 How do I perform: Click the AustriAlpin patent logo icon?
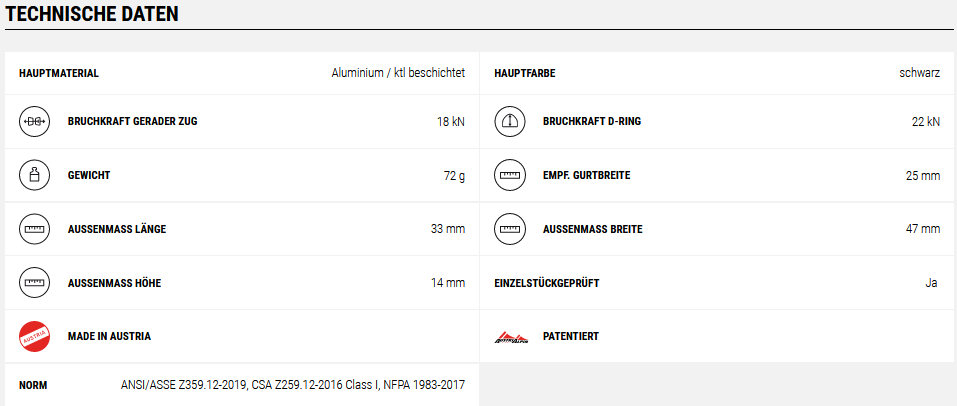[511, 337]
